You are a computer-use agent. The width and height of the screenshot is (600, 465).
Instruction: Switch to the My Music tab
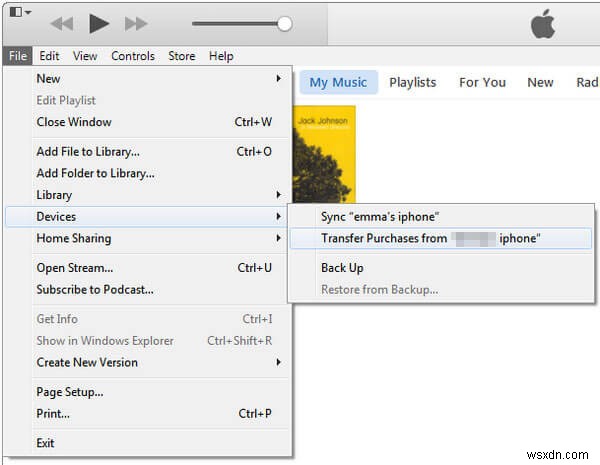[x=338, y=82]
